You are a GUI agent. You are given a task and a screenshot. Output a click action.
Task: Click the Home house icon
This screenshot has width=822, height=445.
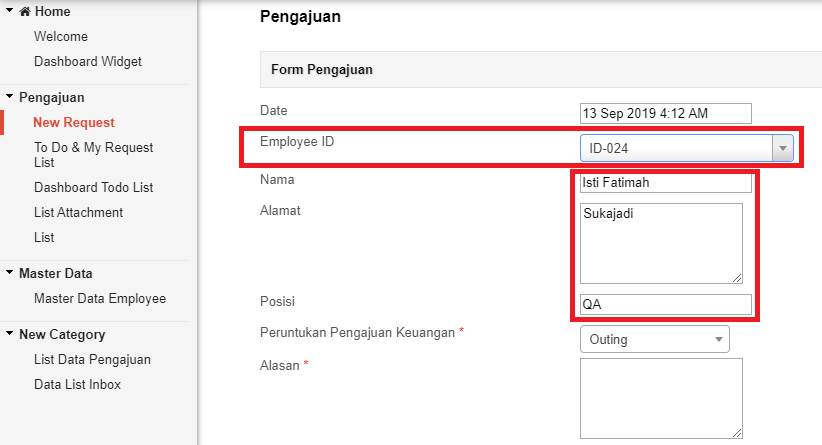coord(25,12)
